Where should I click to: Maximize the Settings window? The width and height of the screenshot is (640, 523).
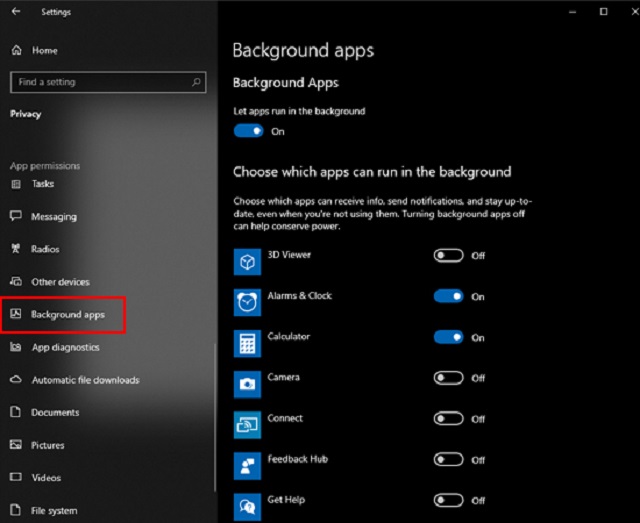pyautogui.click(x=603, y=12)
